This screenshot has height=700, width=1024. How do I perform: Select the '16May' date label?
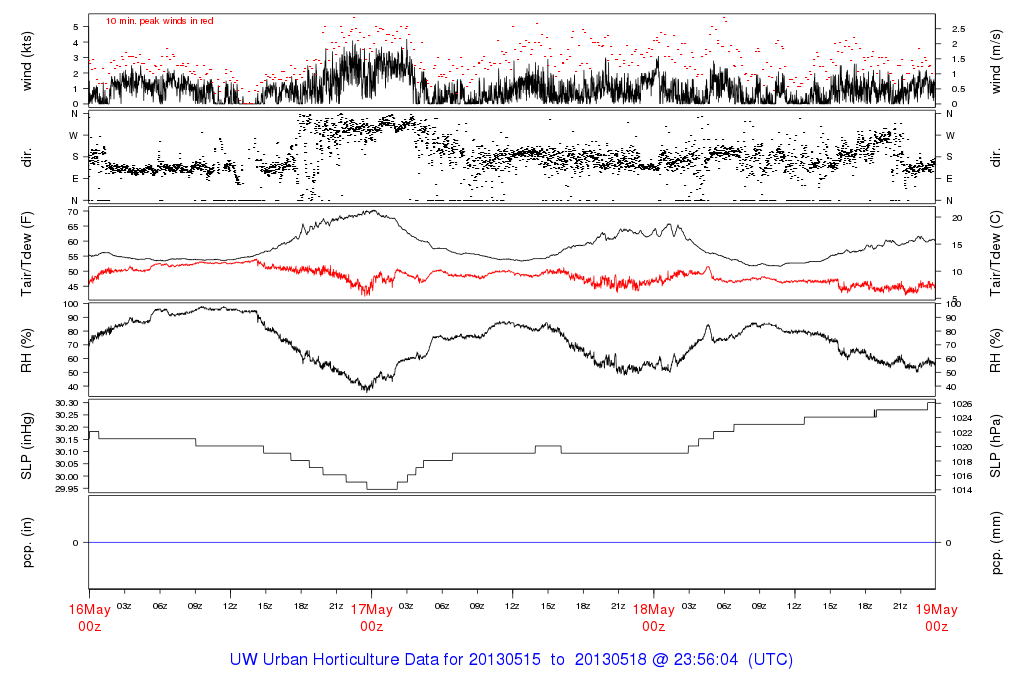pos(89,610)
